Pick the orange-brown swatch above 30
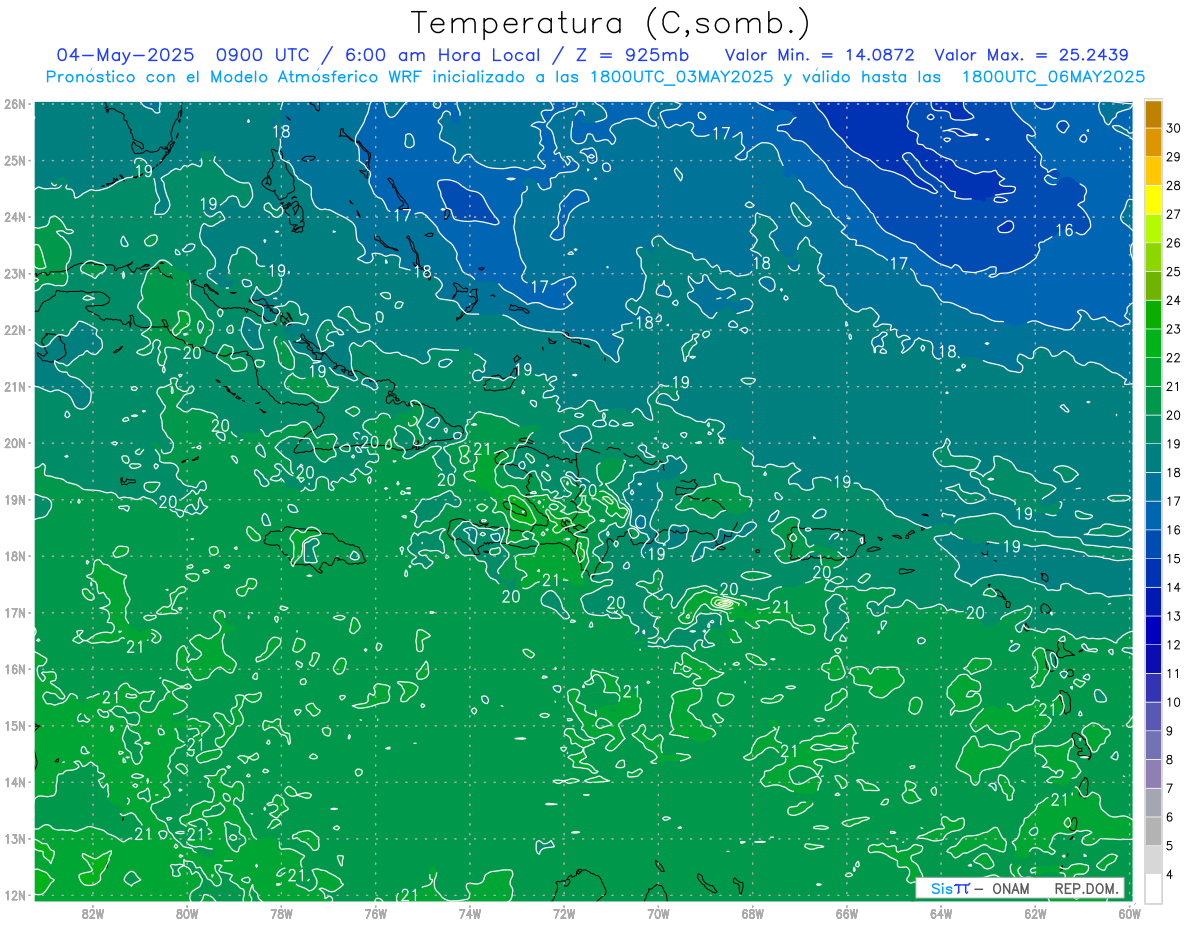 click(x=1153, y=114)
